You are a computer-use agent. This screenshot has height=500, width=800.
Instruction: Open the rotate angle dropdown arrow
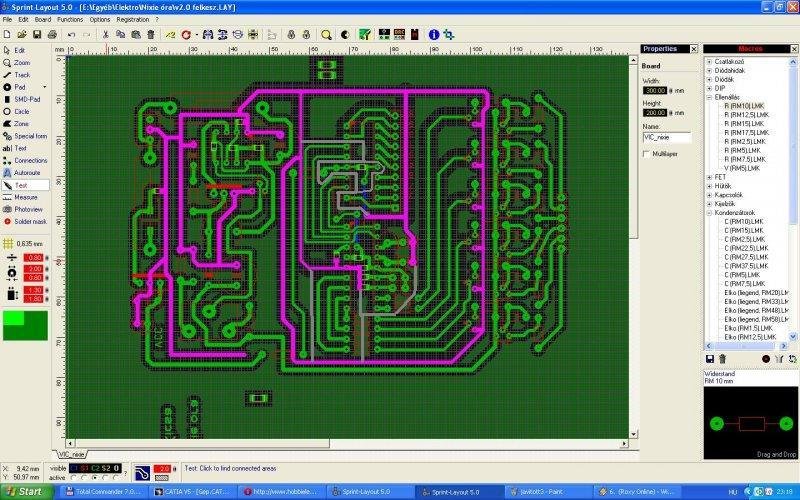click(196, 35)
